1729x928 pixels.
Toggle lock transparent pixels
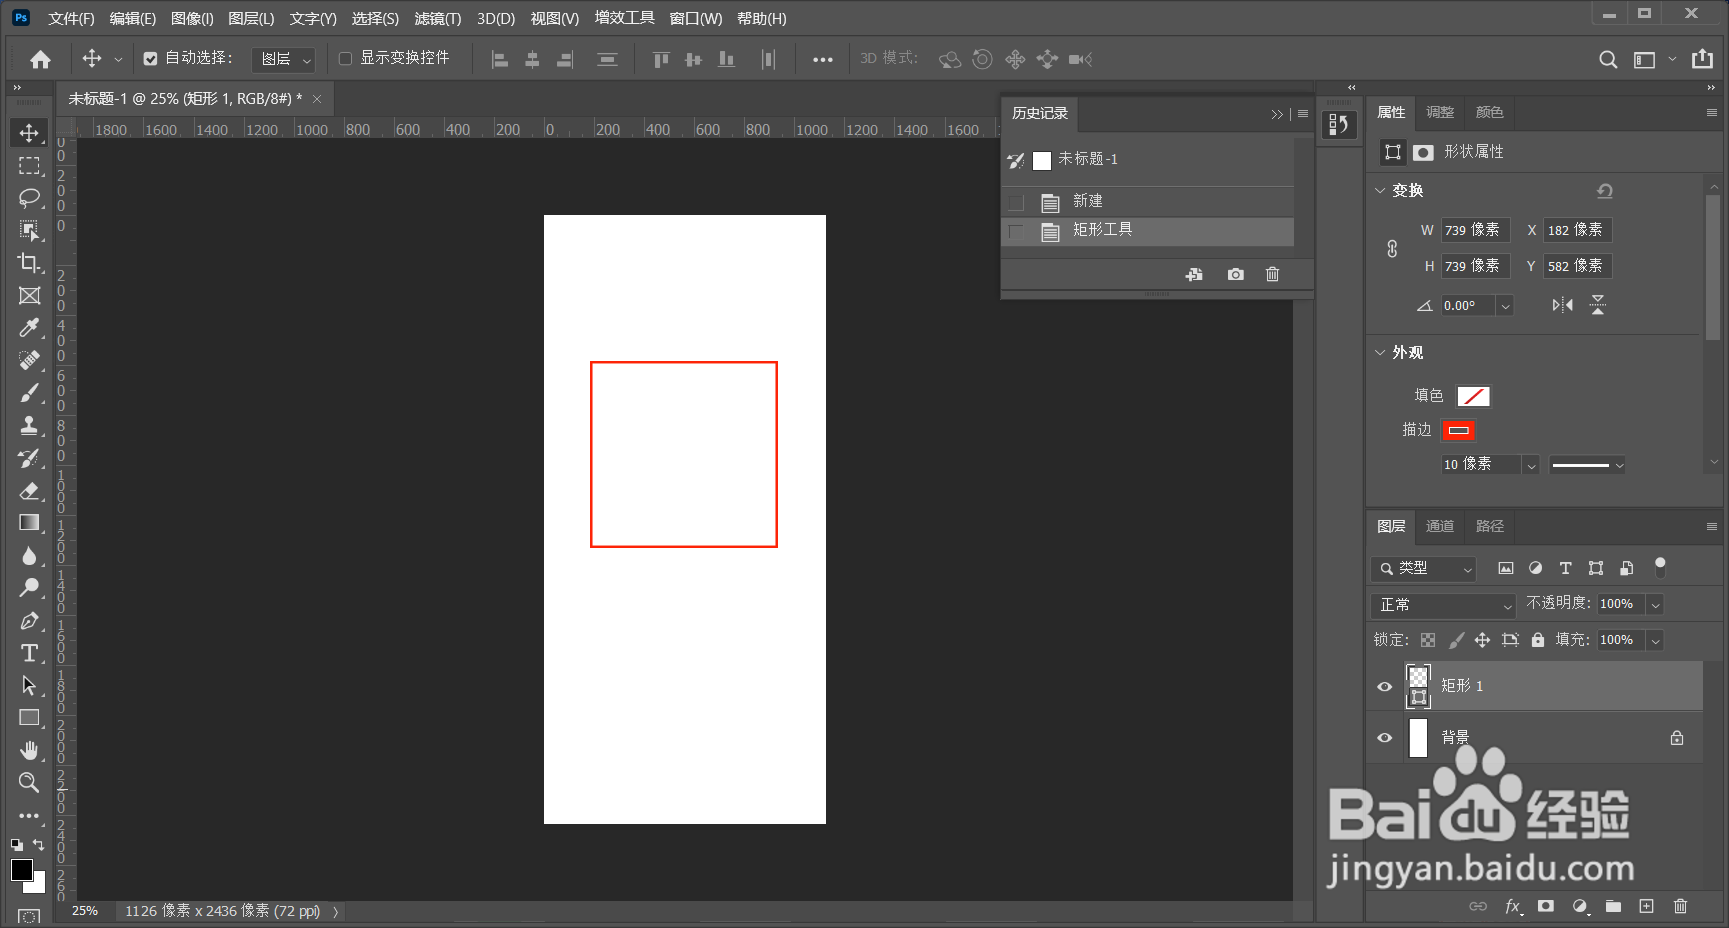(x=1428, y=640)
